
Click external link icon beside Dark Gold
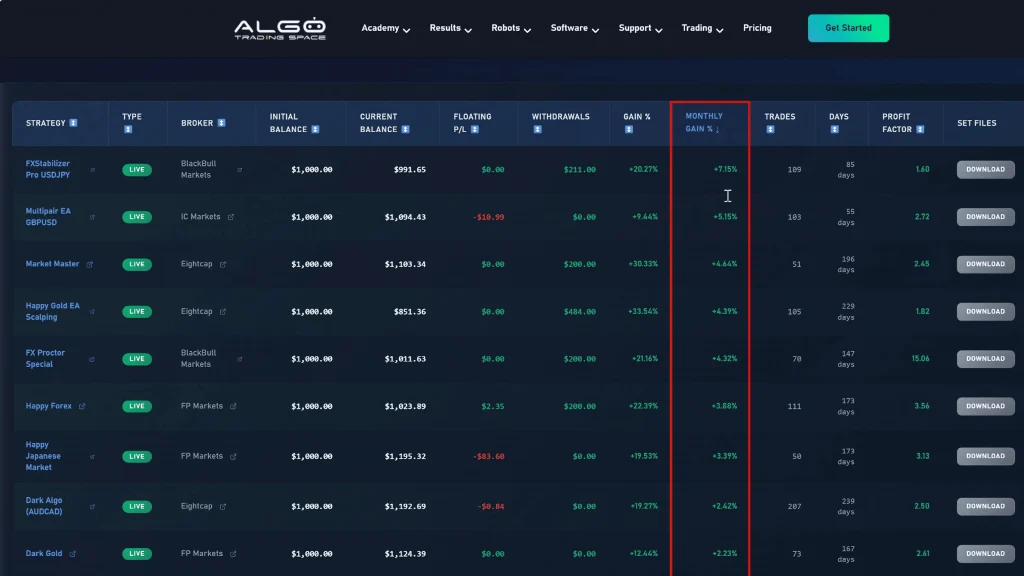click(x=73, y=553)
